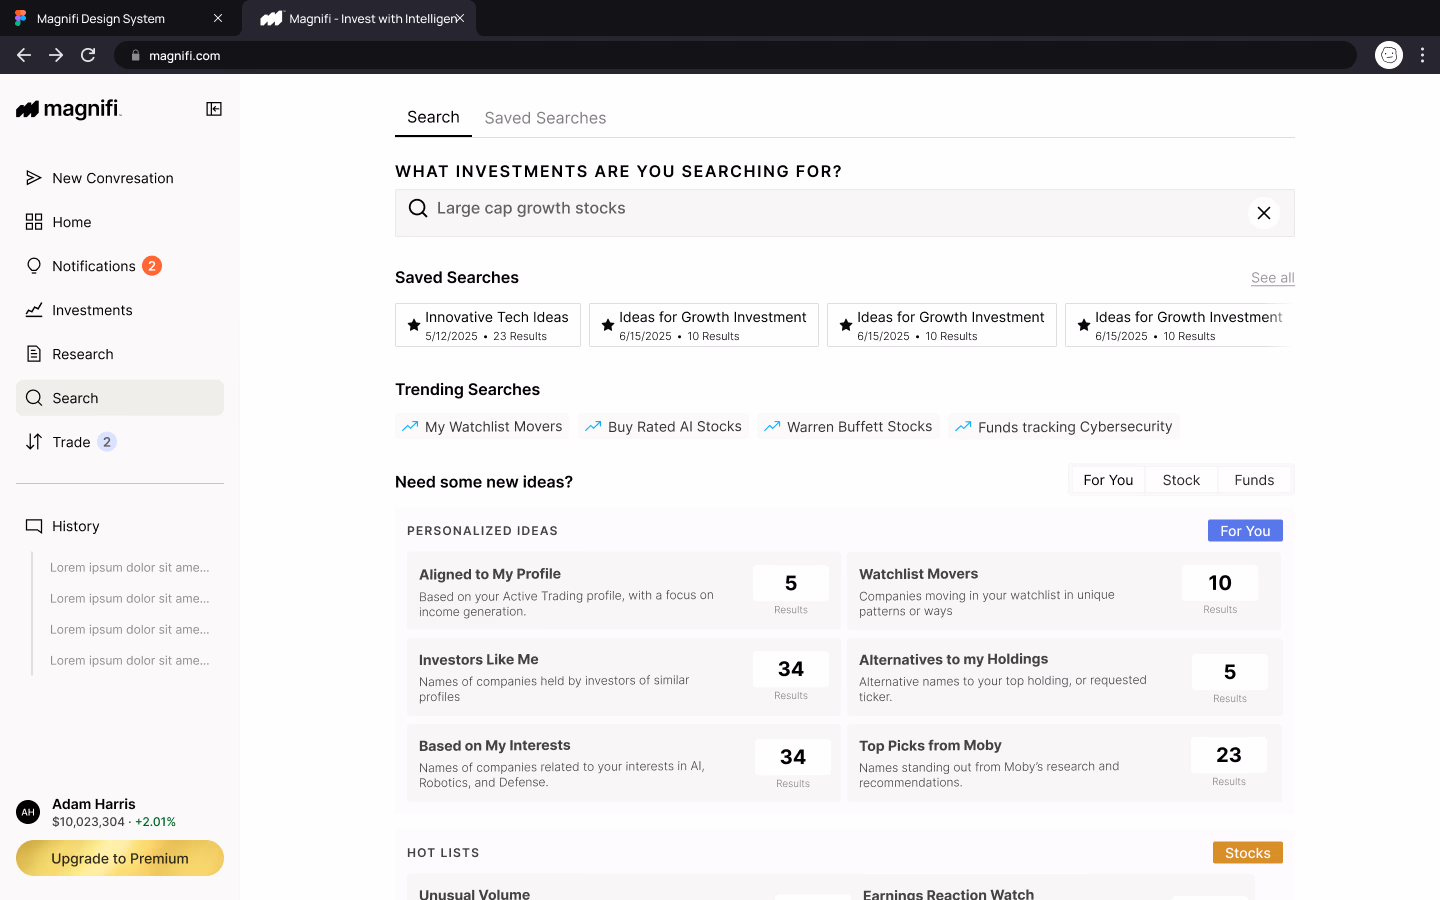Click the History chat icon

tap(34, 526)
